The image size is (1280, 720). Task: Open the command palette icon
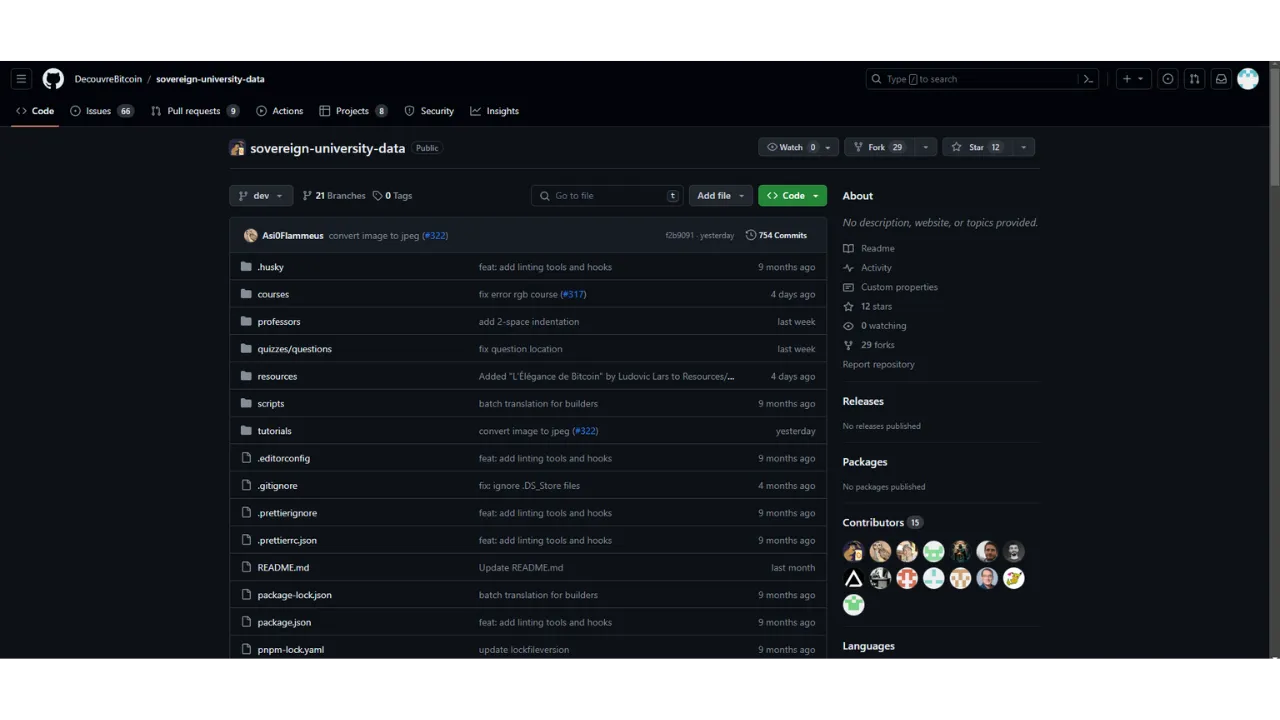[x=1088, y=79]
